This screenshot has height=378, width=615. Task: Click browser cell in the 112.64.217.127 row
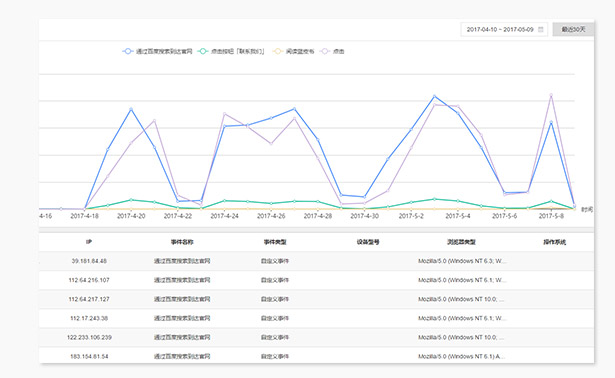coord(461,299)
